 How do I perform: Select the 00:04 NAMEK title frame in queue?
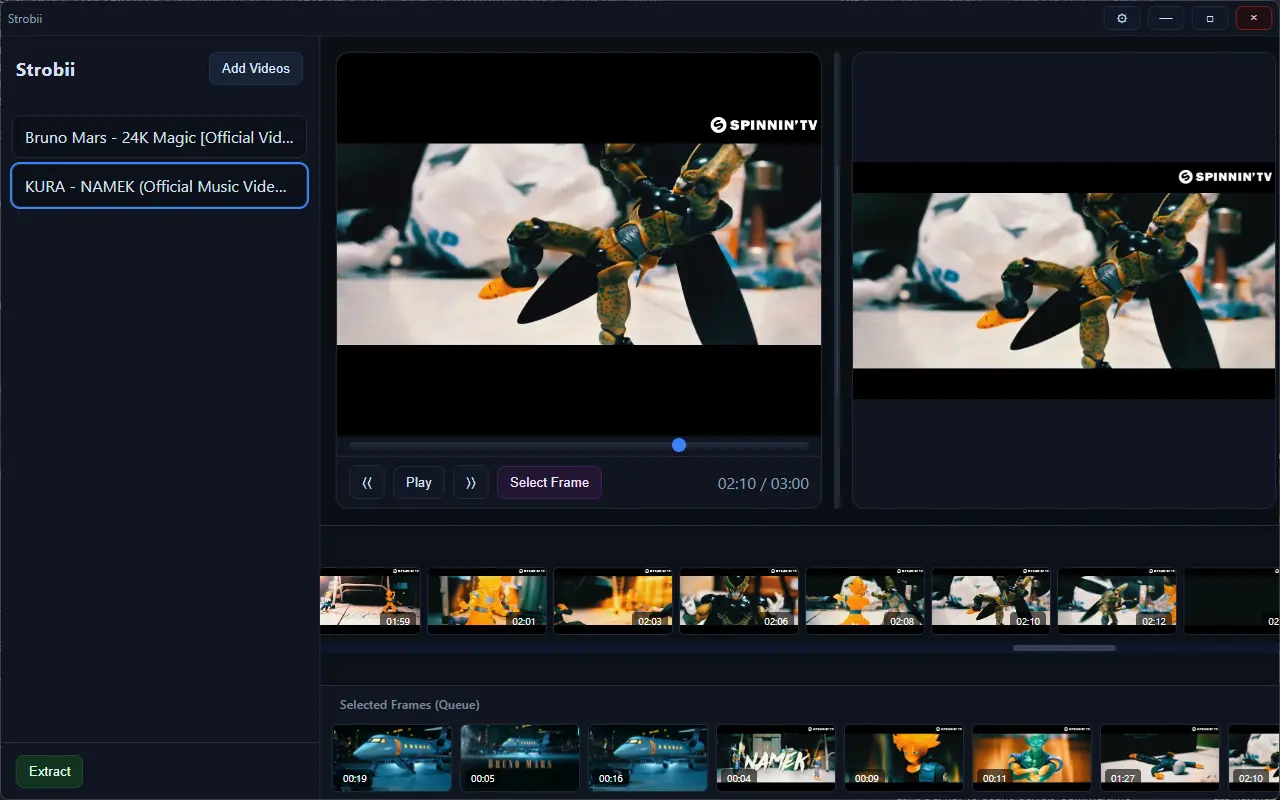point(776,758)
